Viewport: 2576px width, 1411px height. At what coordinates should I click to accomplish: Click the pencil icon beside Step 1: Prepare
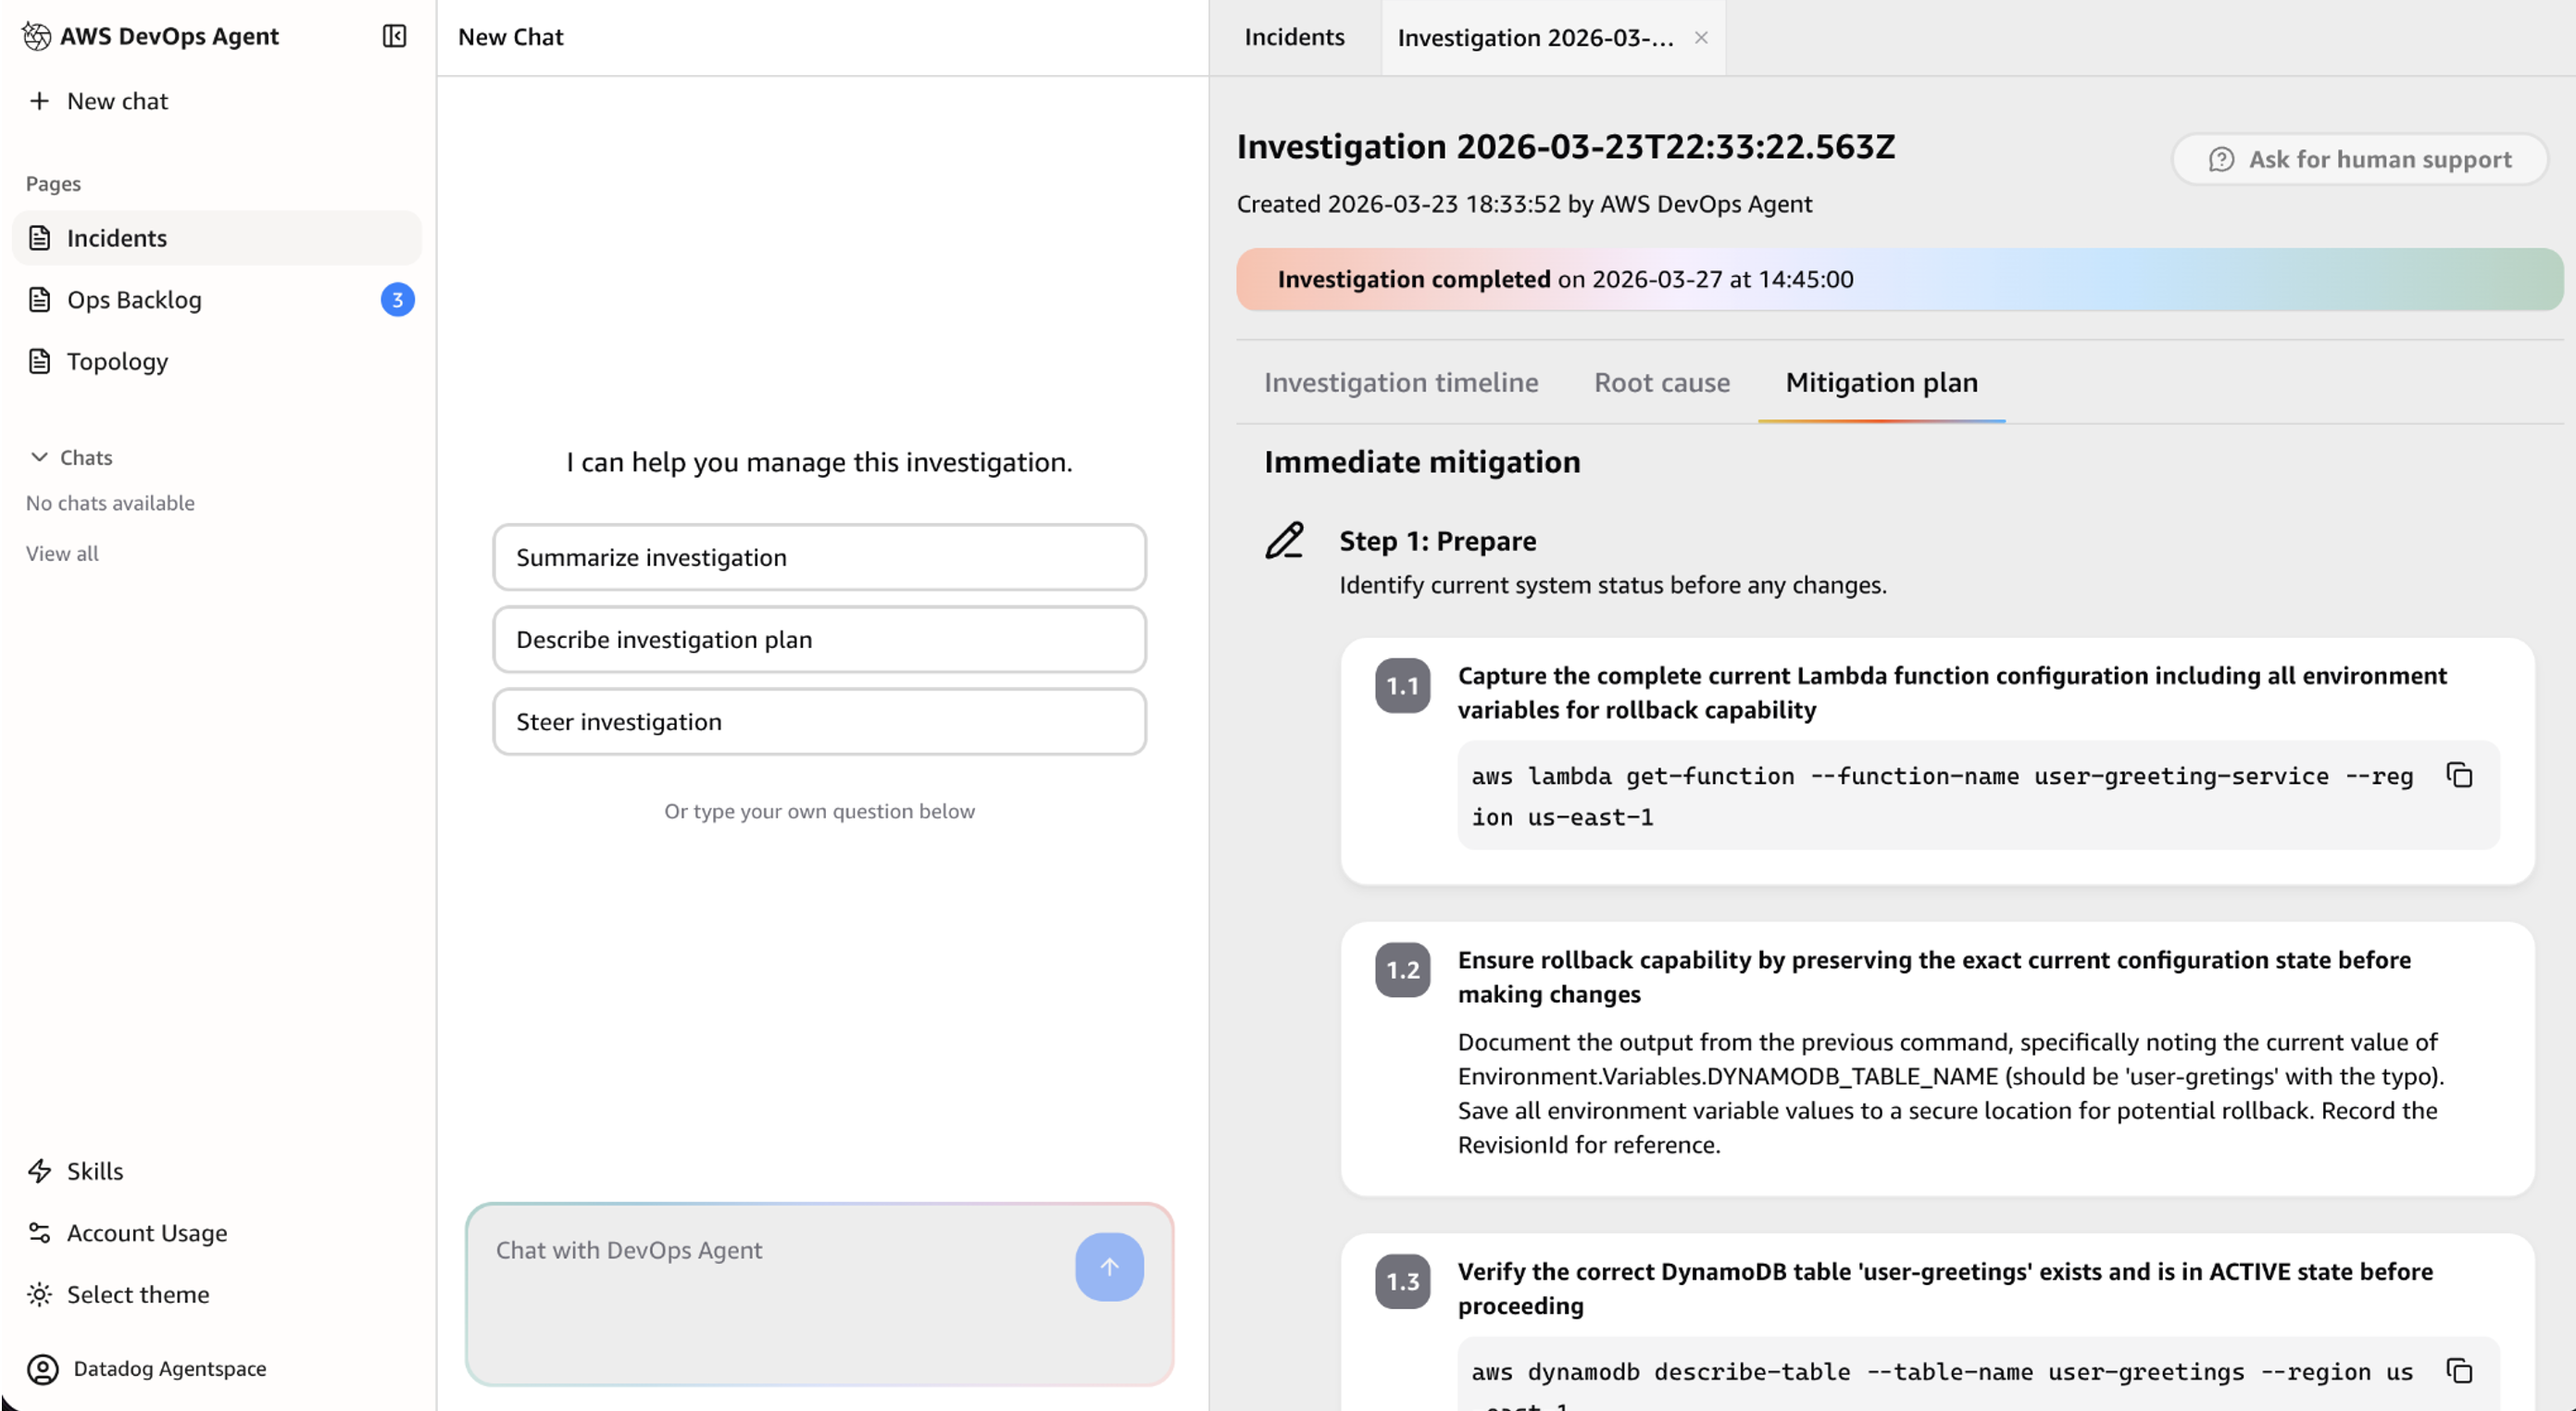click(1285, 540)
